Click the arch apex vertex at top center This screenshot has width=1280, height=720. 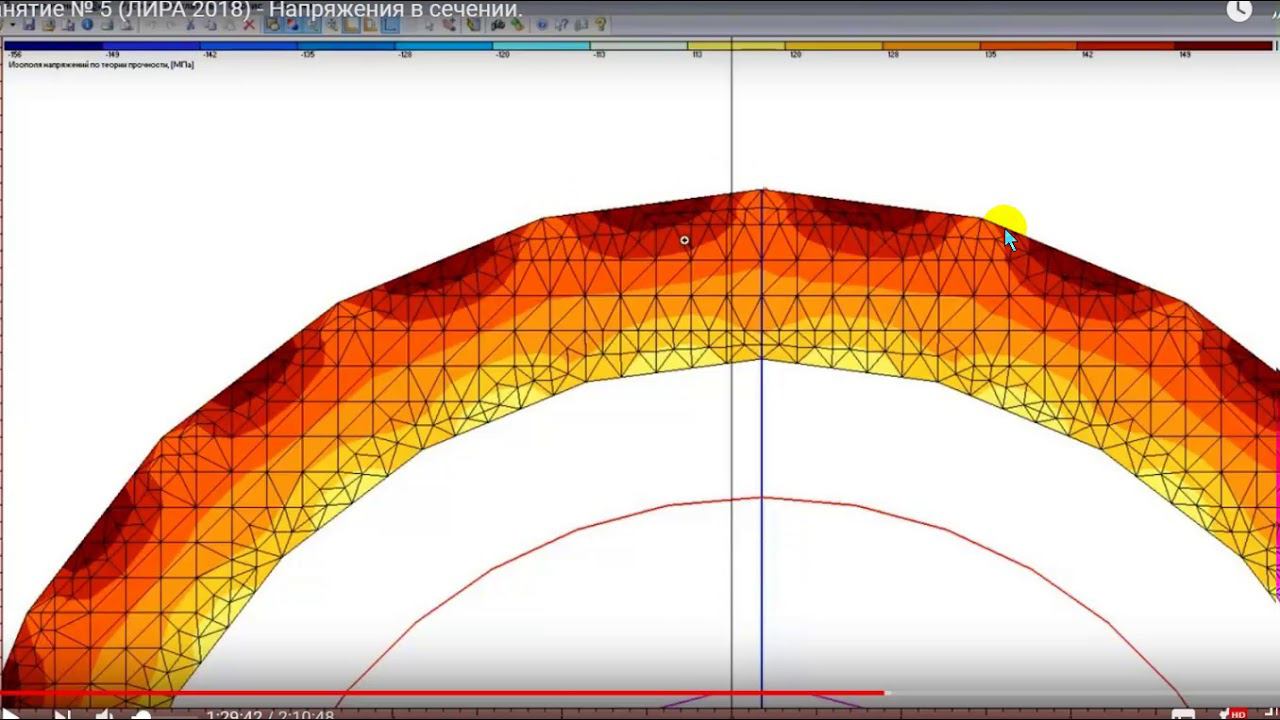[763, 189]
